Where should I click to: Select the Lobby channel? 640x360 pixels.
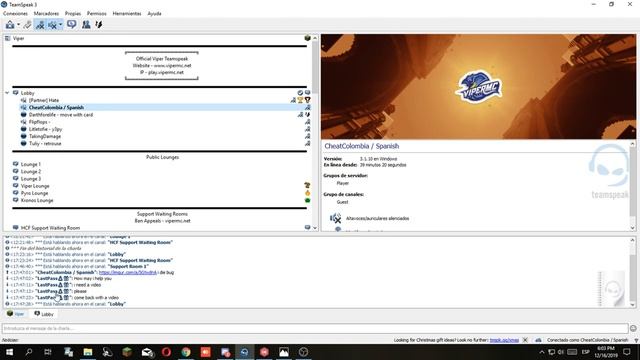tap(27, 93)
